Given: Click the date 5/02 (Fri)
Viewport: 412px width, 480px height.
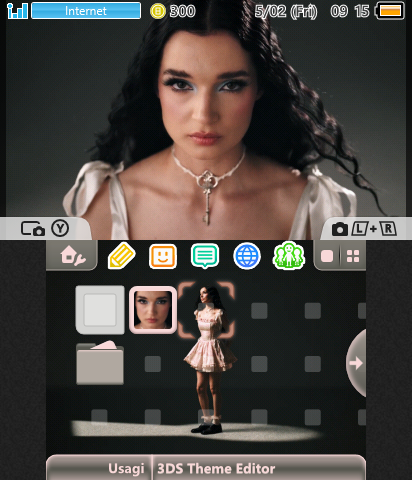Looking at the screenshot, I should (286, 11).
